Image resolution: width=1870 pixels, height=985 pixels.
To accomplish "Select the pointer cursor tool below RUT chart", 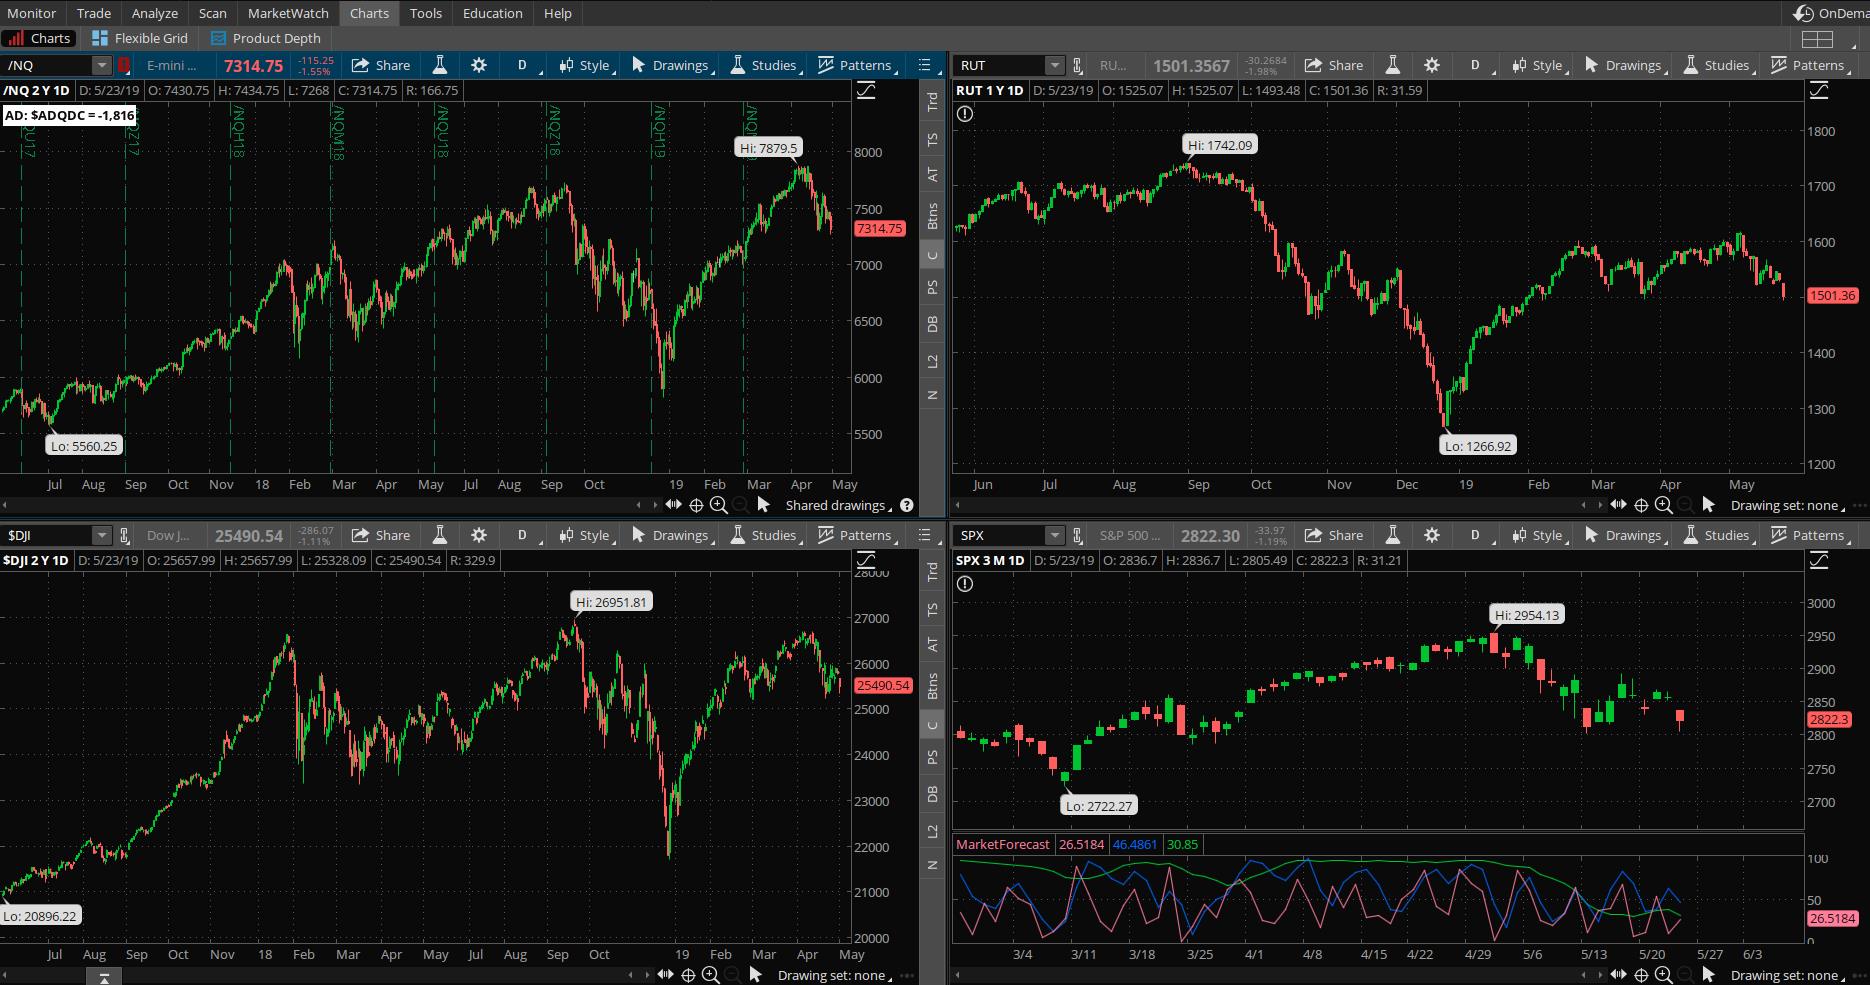I will 1708,505.
